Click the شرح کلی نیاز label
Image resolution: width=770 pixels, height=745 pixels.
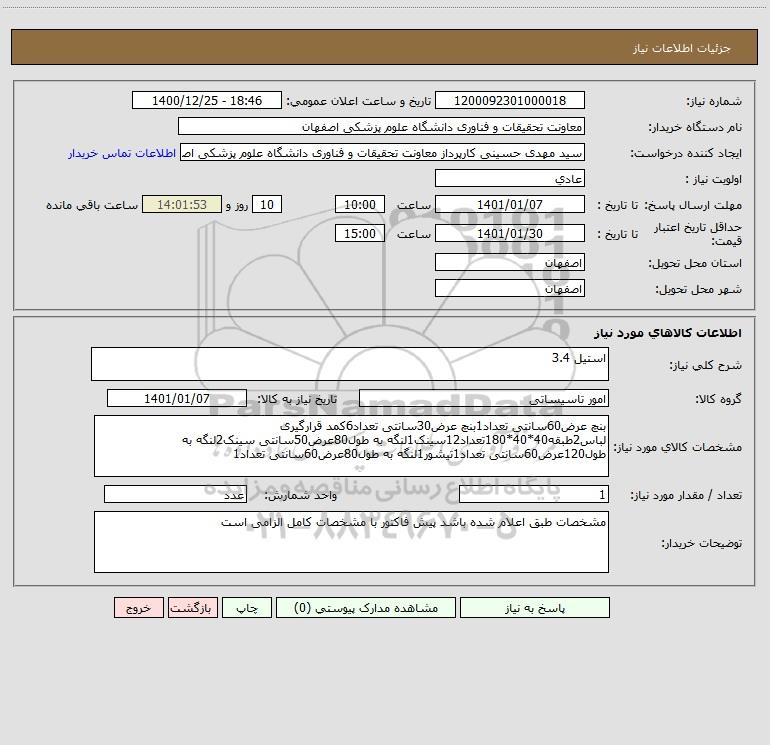coord(706,365)
